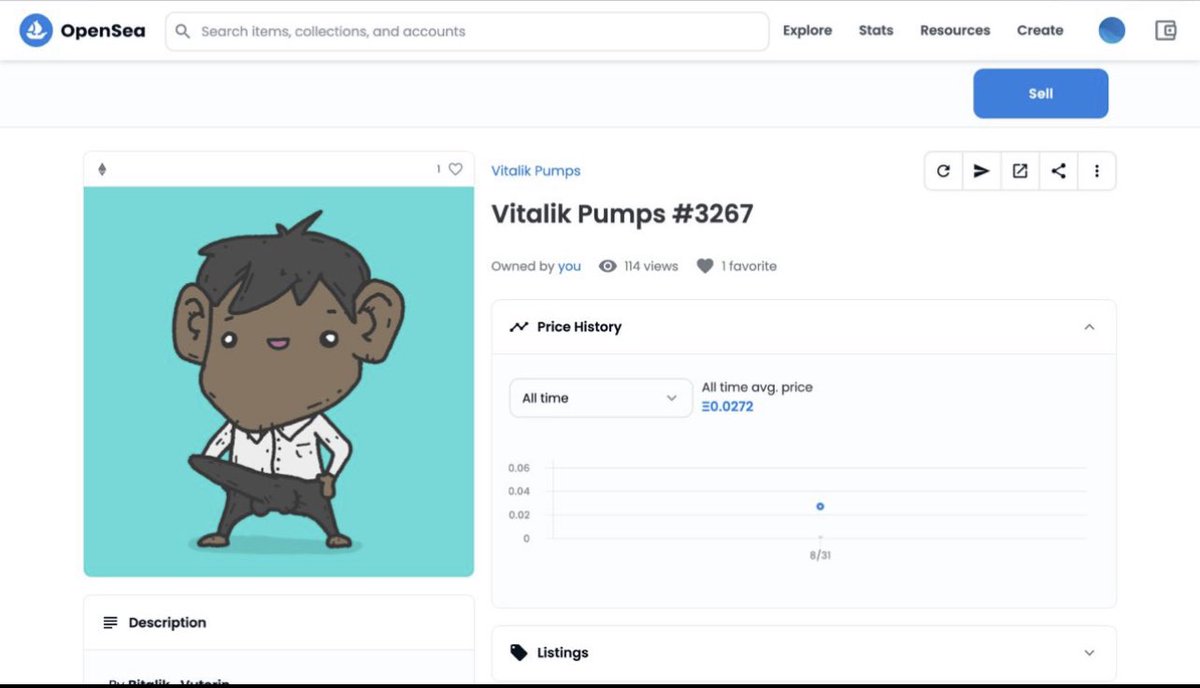
Task: Click the 8/31 data point on chart
Action: click(820, 506)
